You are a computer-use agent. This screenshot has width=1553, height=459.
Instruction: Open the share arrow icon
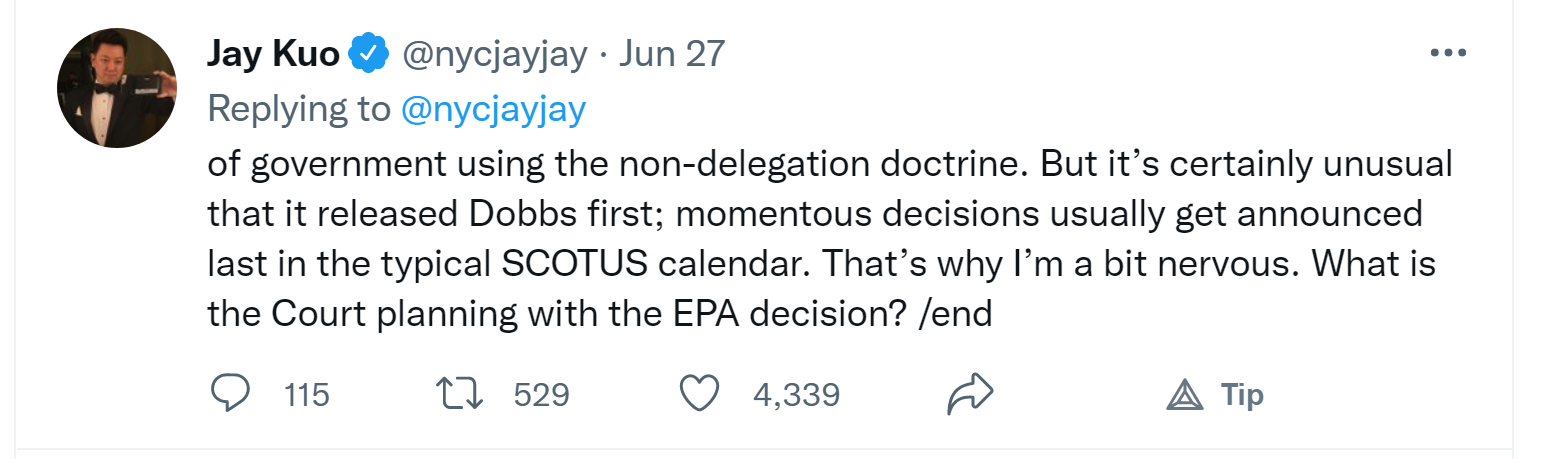point(969,395)
